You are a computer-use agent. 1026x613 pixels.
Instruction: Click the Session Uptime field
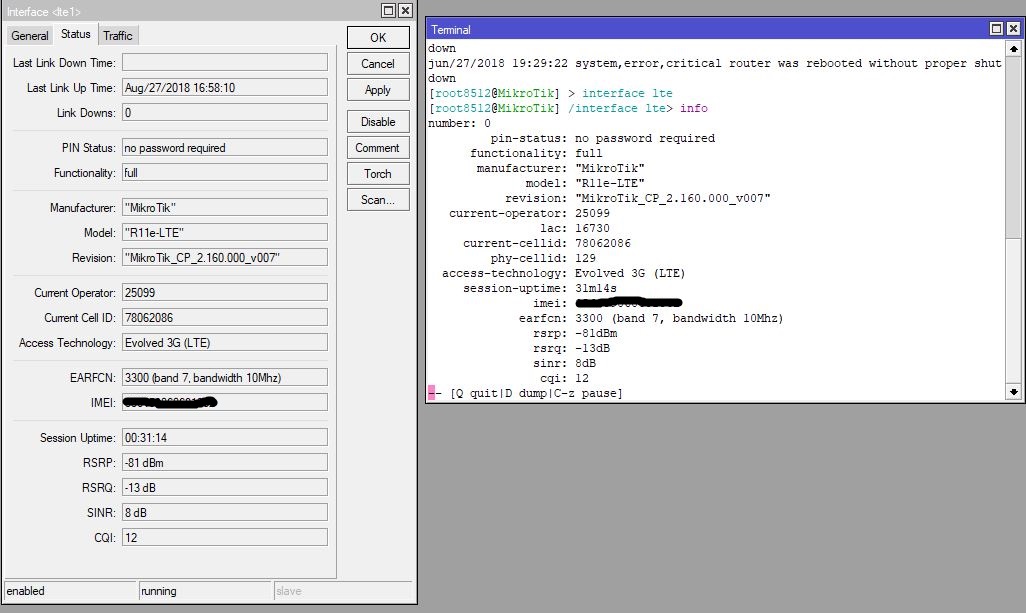(x=224, y=437)
